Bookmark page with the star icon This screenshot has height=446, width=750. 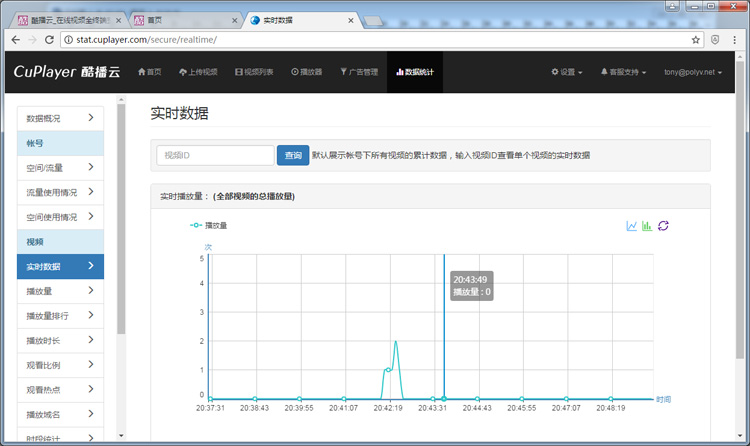click(x=696, y=40)
